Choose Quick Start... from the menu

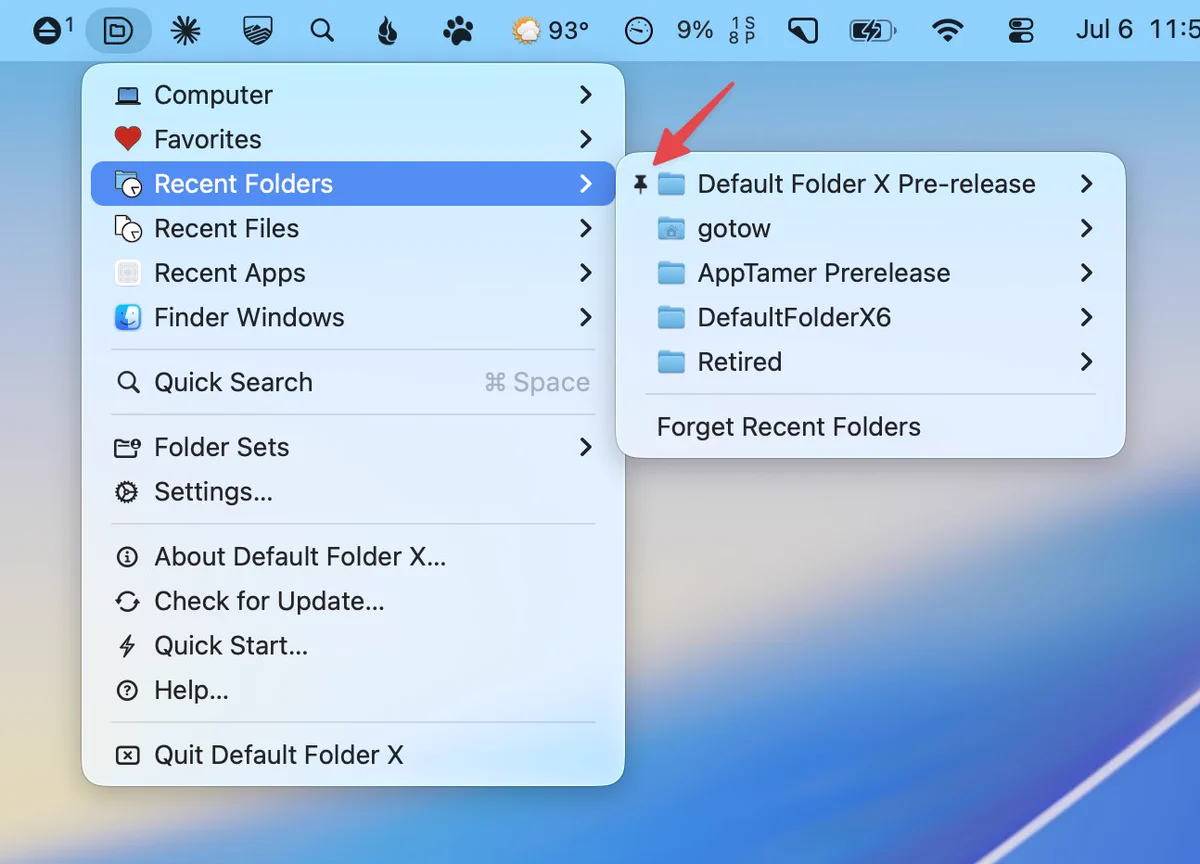pyautogui.click(x=353, y=646)
